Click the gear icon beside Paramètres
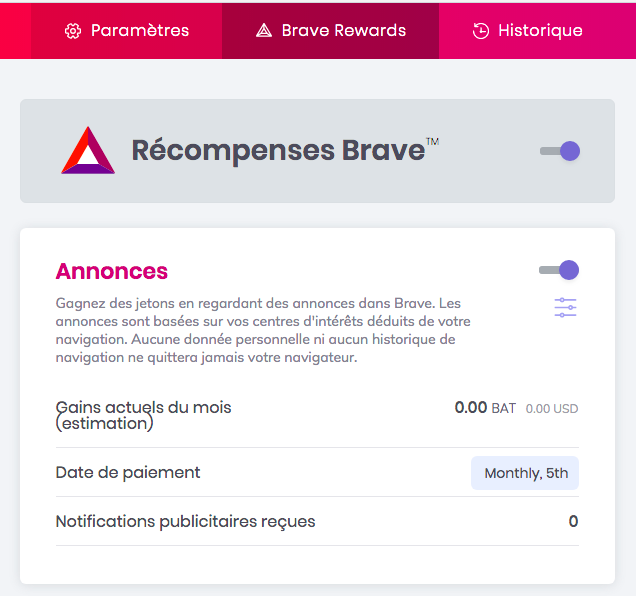 pyautogui.click(x=73, y=30)
